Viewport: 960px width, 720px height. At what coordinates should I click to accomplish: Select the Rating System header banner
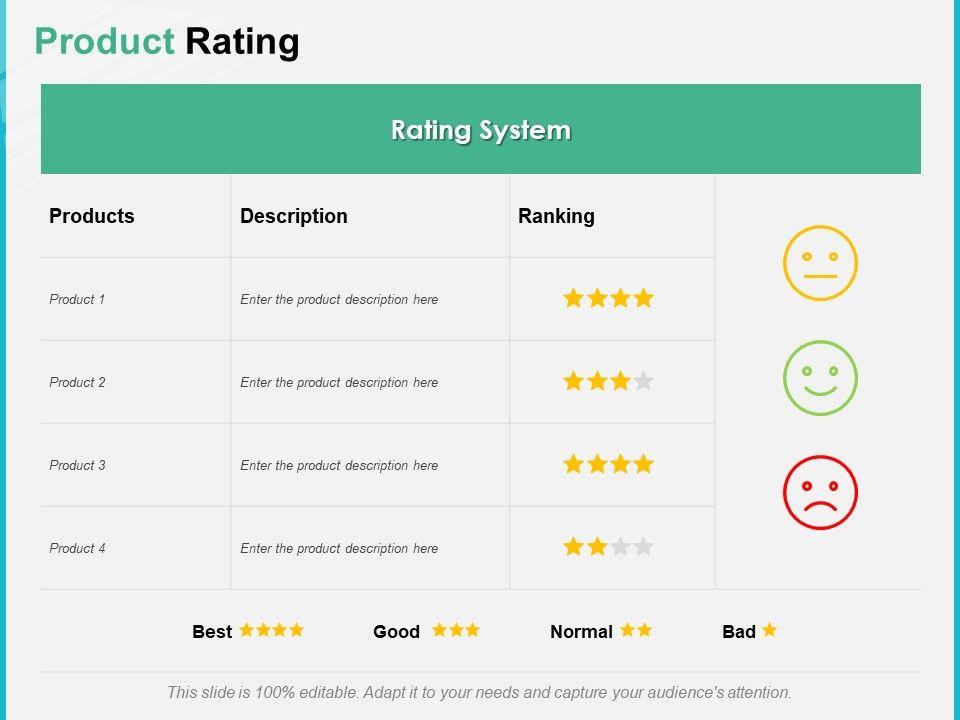tap(480, 130)
